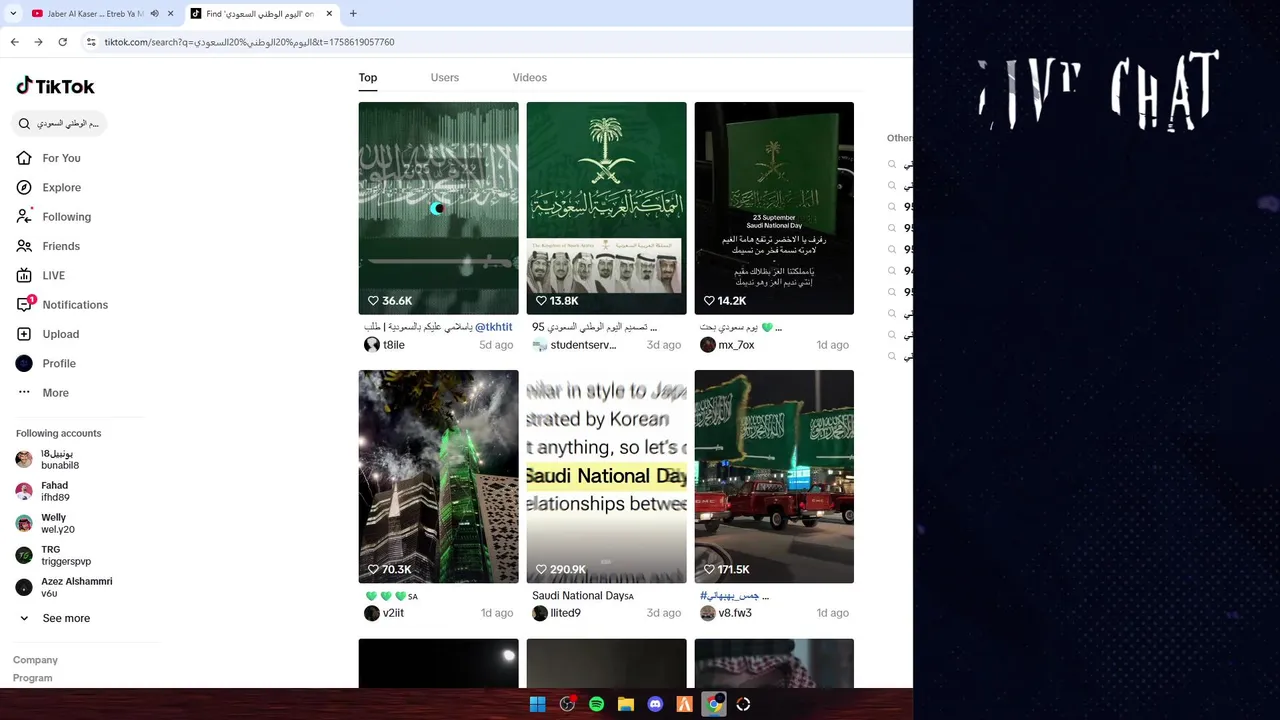The height and width of the screenshot is (720, 1280).
Task: Open Notifications panel
Action: (75, 304)
